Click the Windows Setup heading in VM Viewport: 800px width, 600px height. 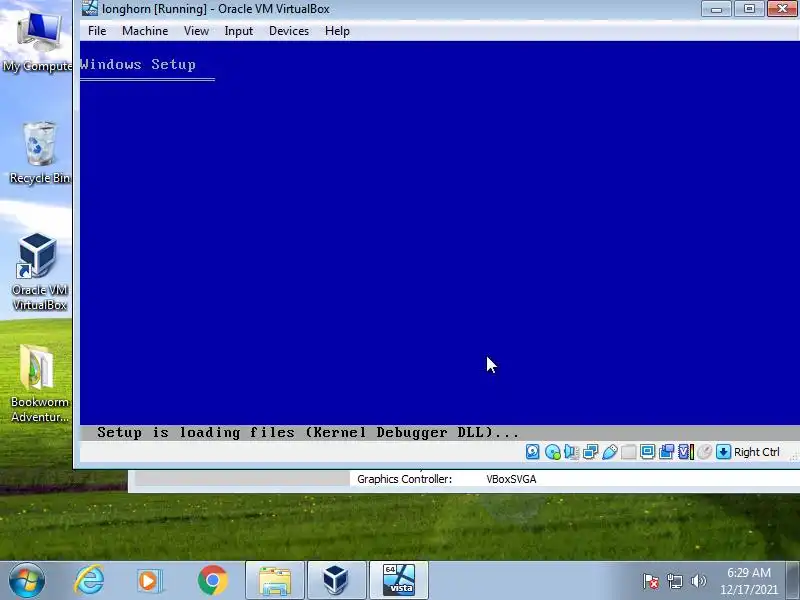coord(138,65)
